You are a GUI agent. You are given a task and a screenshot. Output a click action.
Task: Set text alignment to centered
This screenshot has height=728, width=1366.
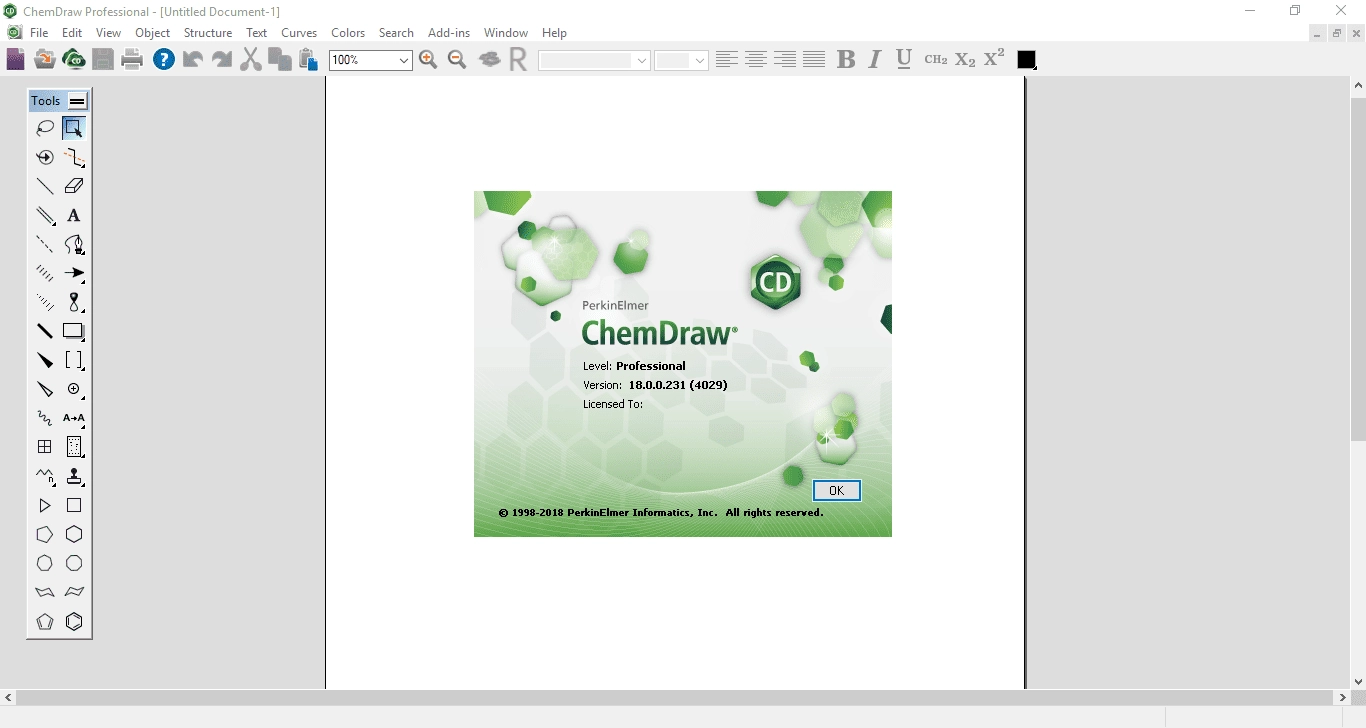pyautogui.click(x=756, y=60)
